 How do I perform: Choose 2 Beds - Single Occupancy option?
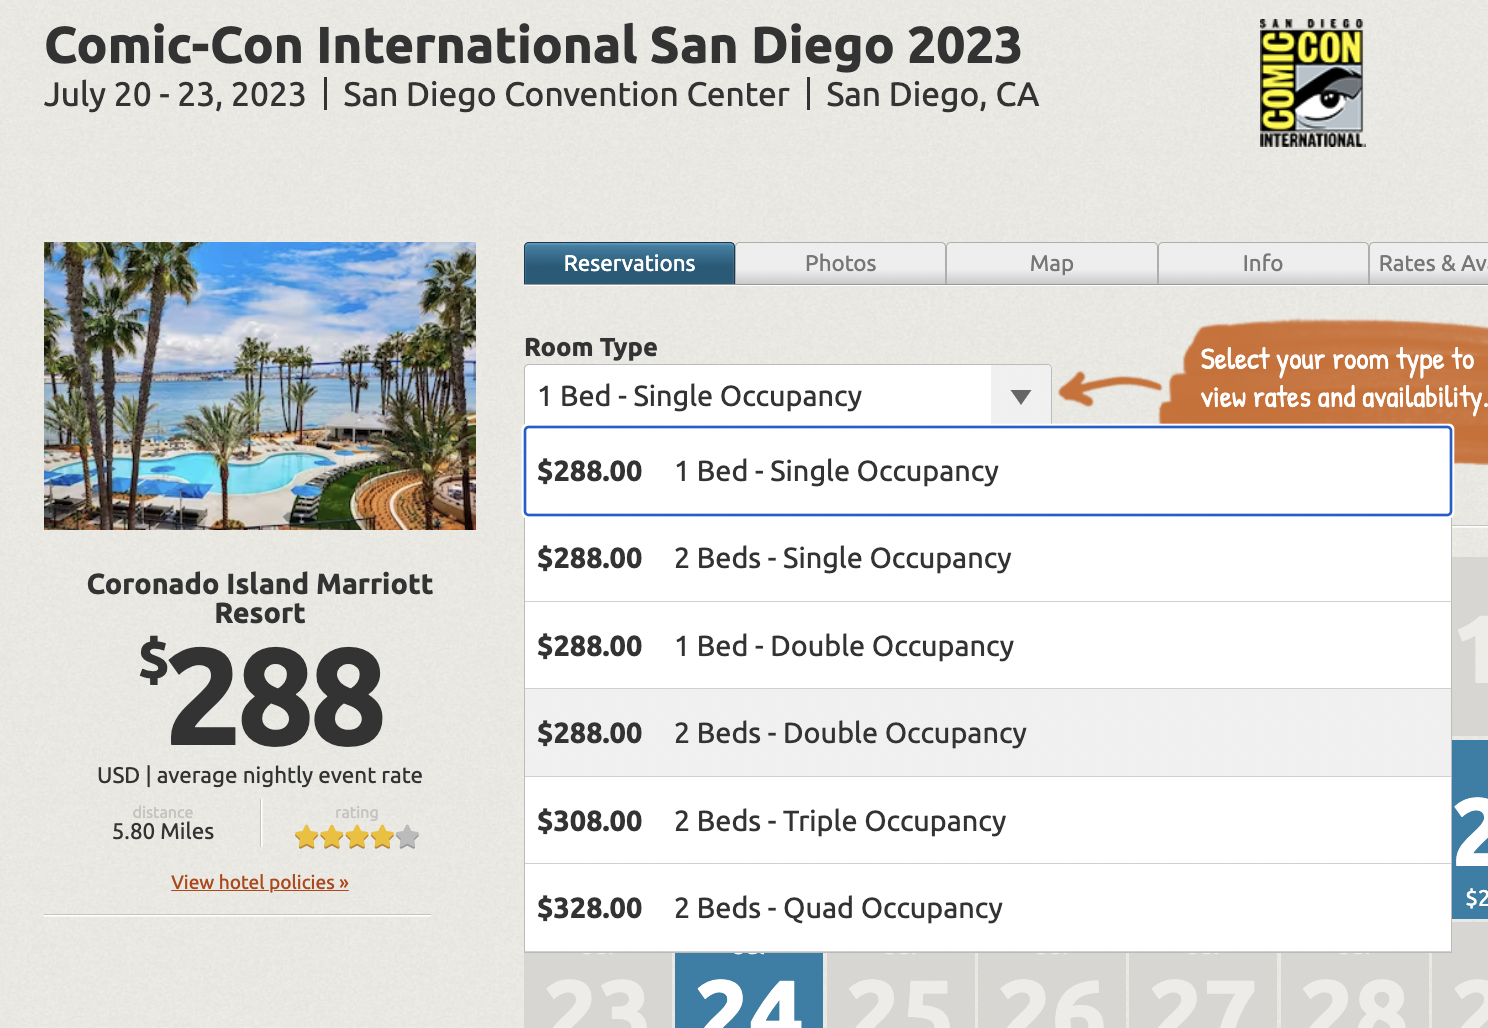[x=988, y=558]
